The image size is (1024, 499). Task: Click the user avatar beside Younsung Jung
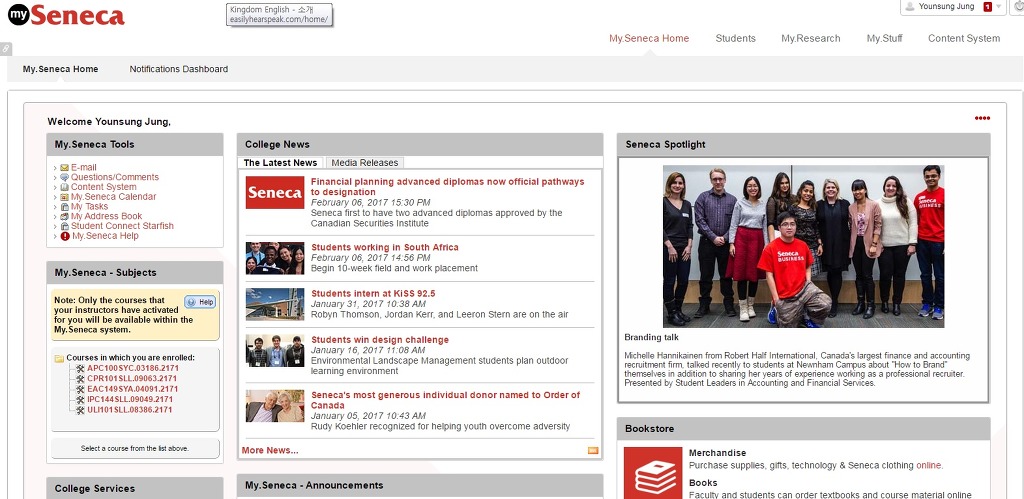(x=910, y=7)
